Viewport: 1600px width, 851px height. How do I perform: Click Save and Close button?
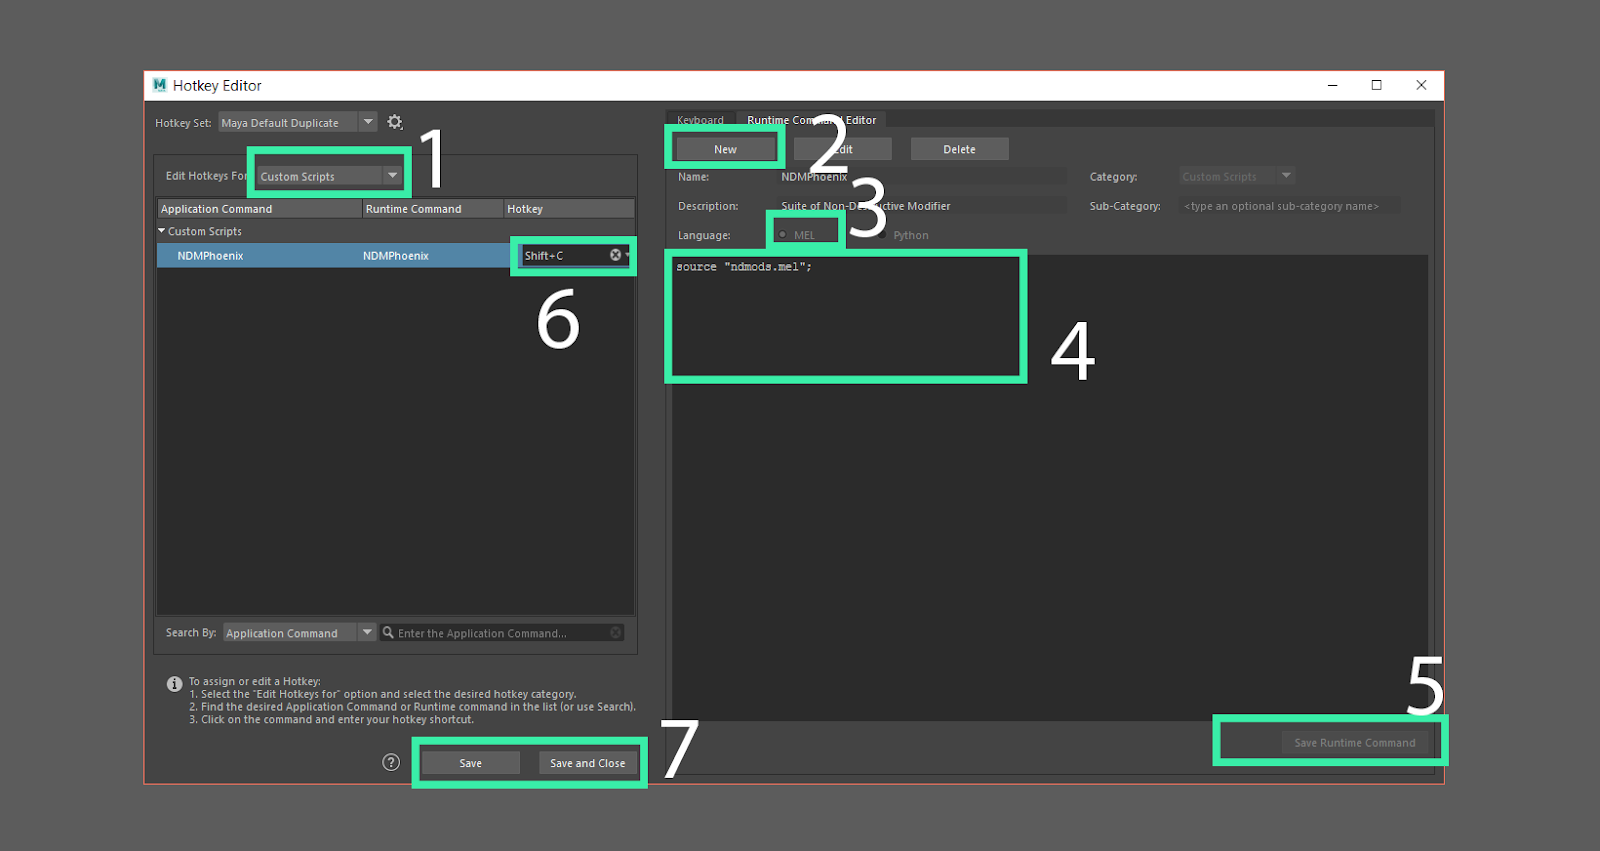tap(587, 763)
